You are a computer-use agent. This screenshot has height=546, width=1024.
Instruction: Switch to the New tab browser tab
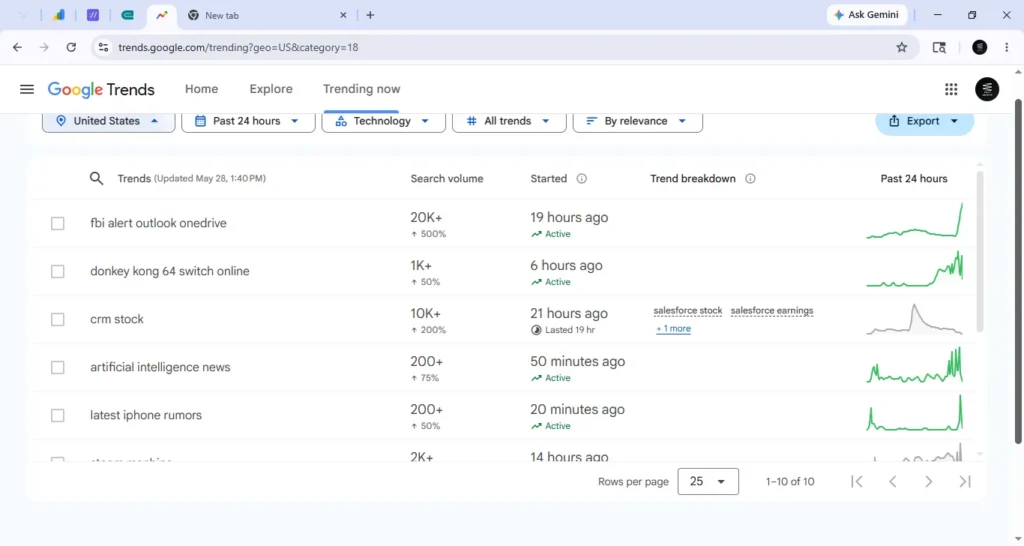click(266, 15)
